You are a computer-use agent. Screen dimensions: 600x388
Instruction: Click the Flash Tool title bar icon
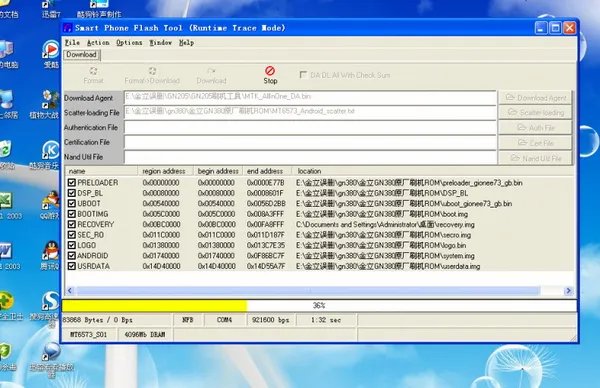(68, 28)
